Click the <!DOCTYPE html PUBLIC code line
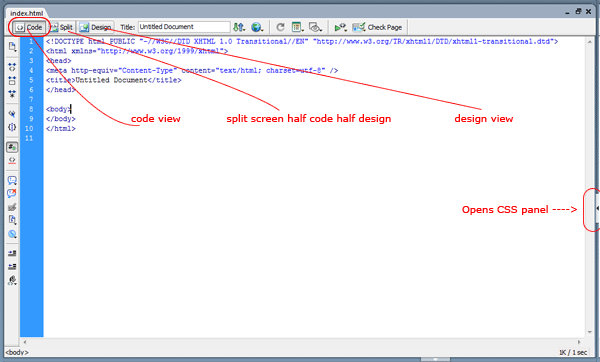600x362 pixels. click(302, 41)
